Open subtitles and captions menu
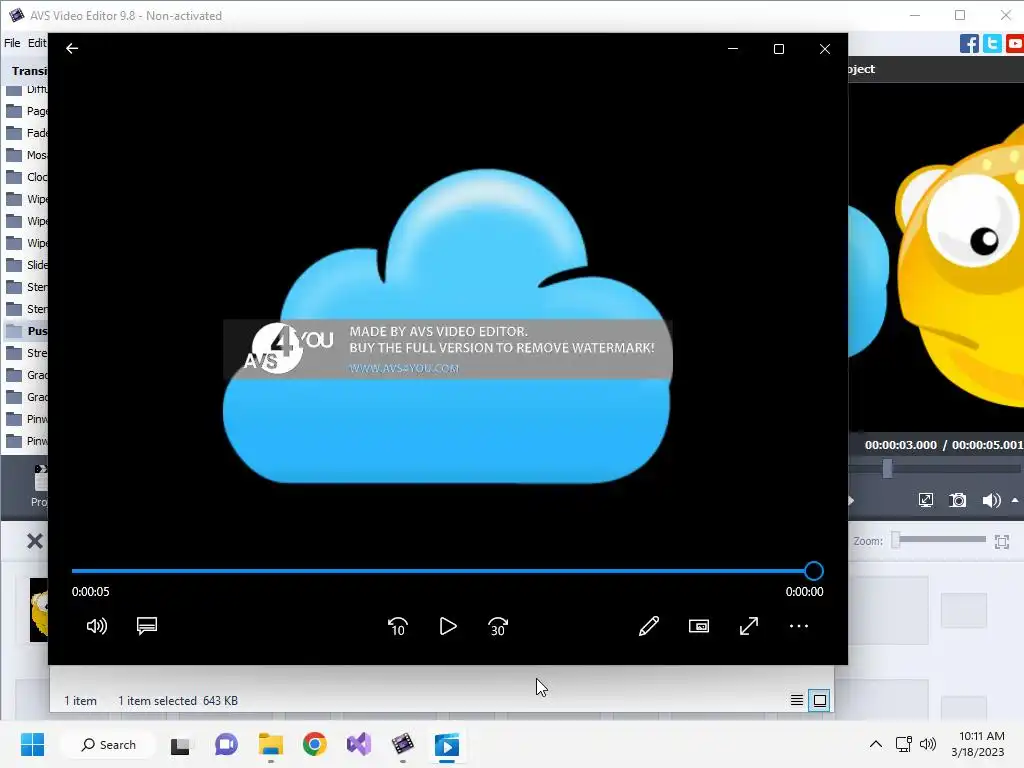The width and height of the screenshot is (1024, 768). 147,626
